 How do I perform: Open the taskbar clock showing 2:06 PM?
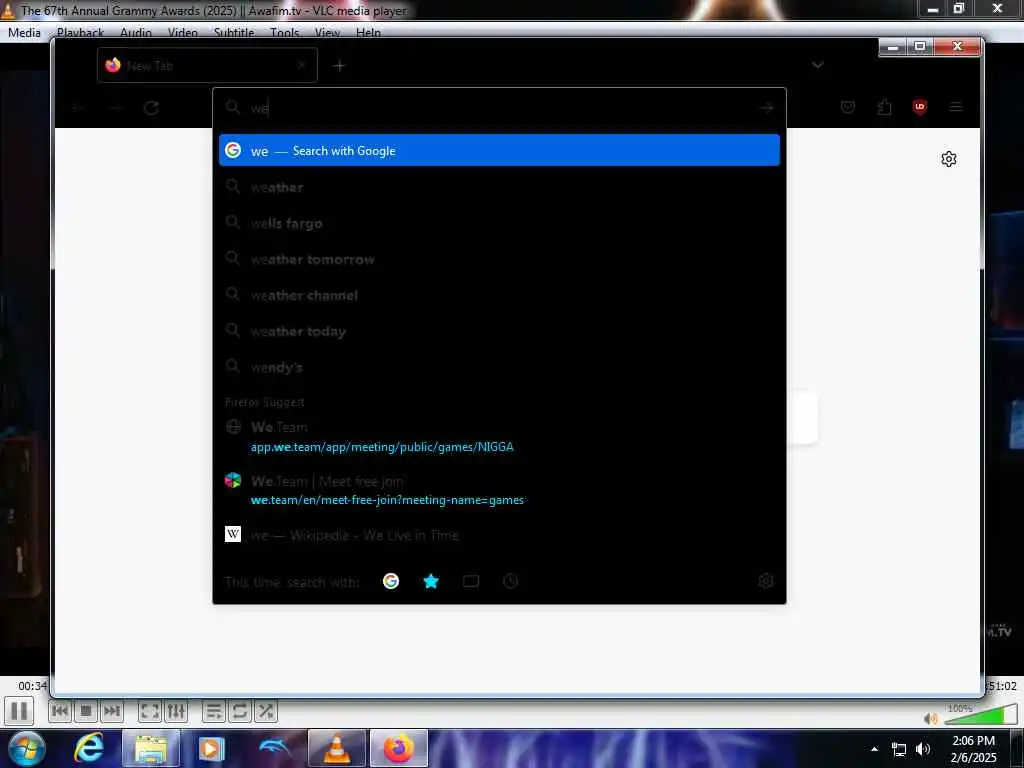point(973,749)
